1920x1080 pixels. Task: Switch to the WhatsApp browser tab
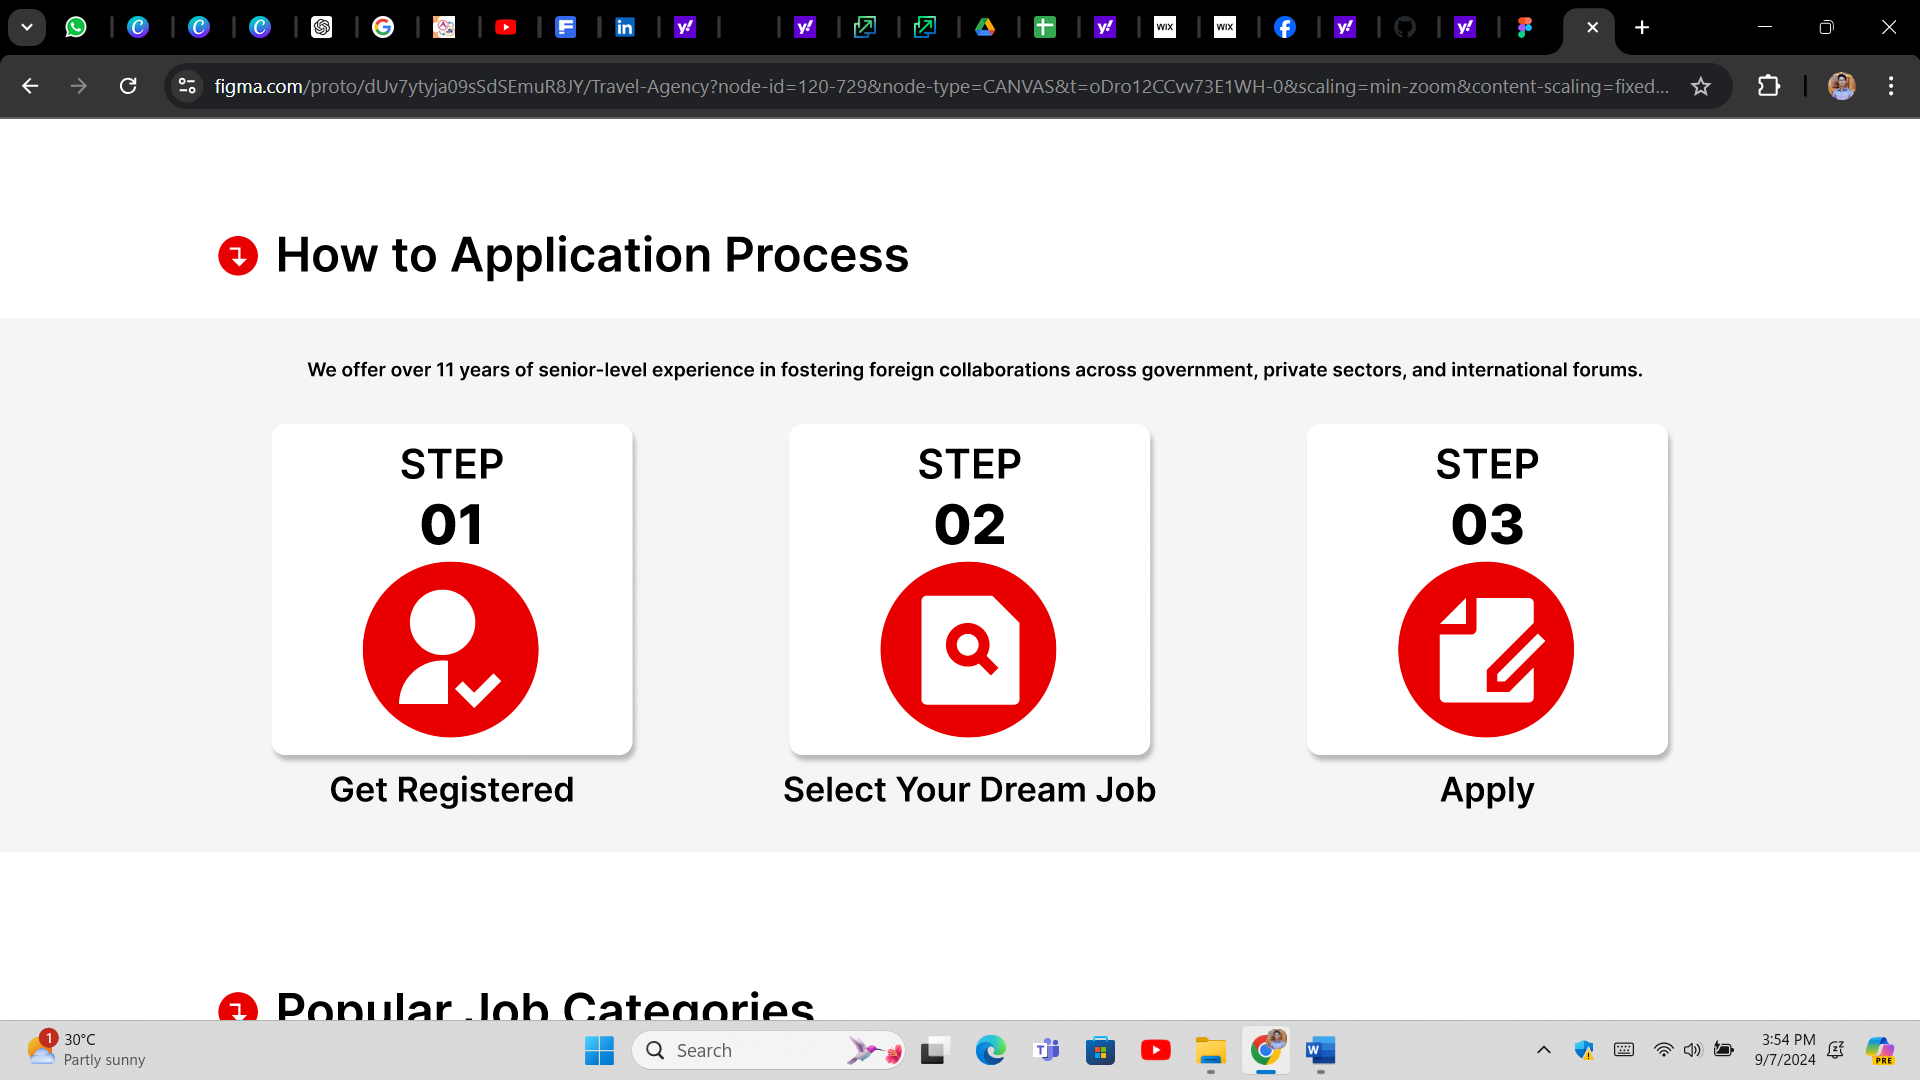[x=76, y=27]
